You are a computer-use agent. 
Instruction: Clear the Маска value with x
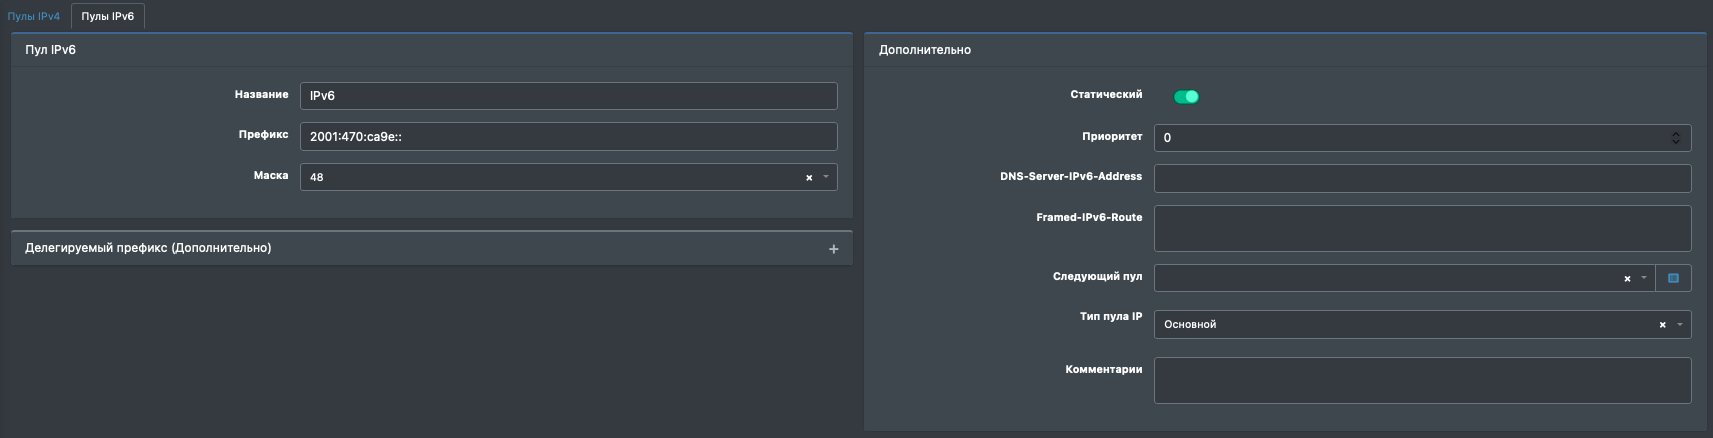(x=809, y=178)
